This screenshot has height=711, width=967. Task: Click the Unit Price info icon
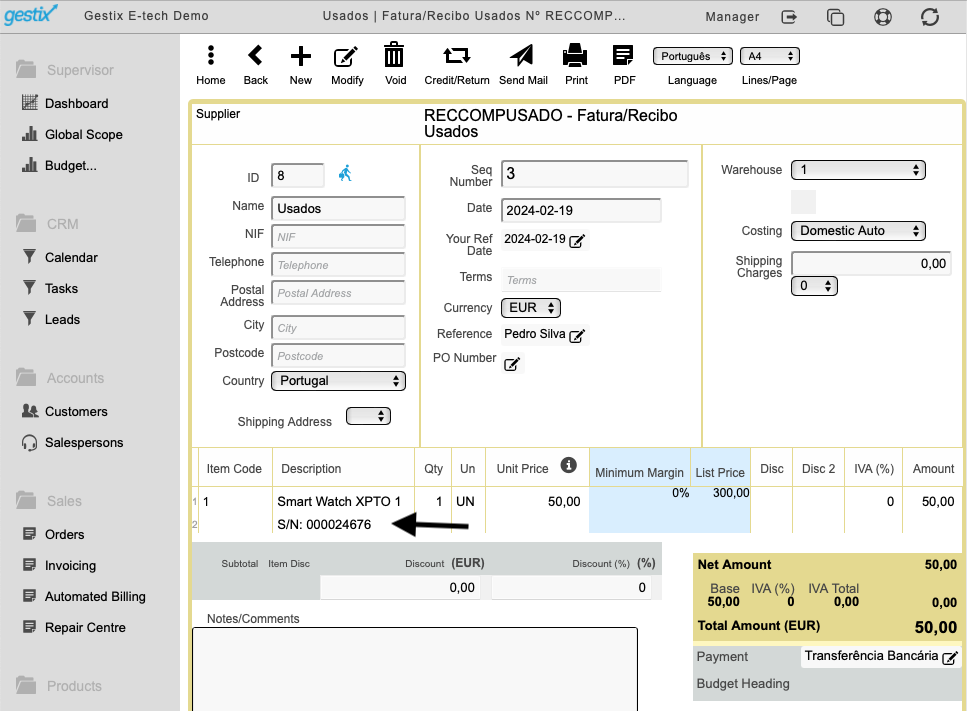coord(569,465)
